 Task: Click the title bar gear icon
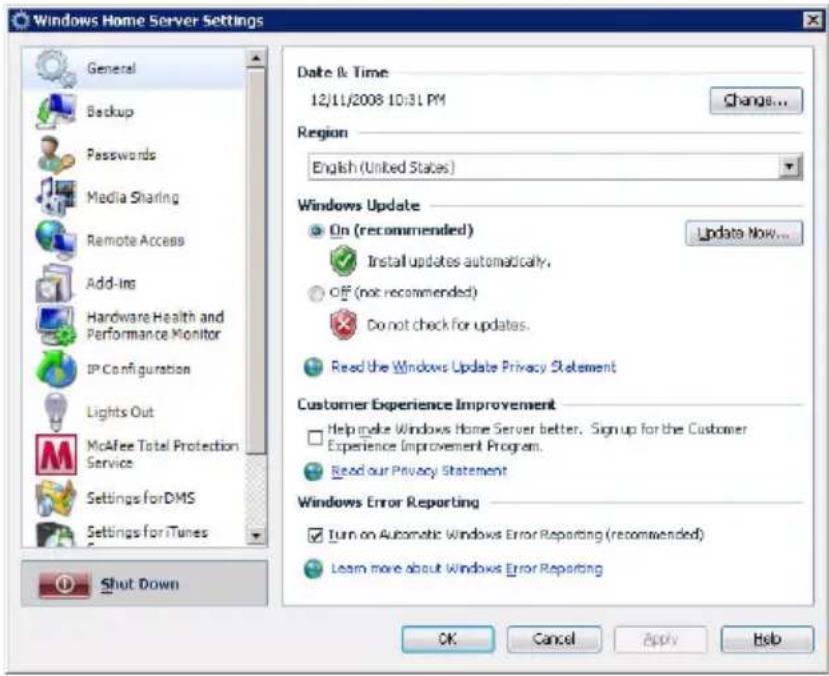click(20, 21)
